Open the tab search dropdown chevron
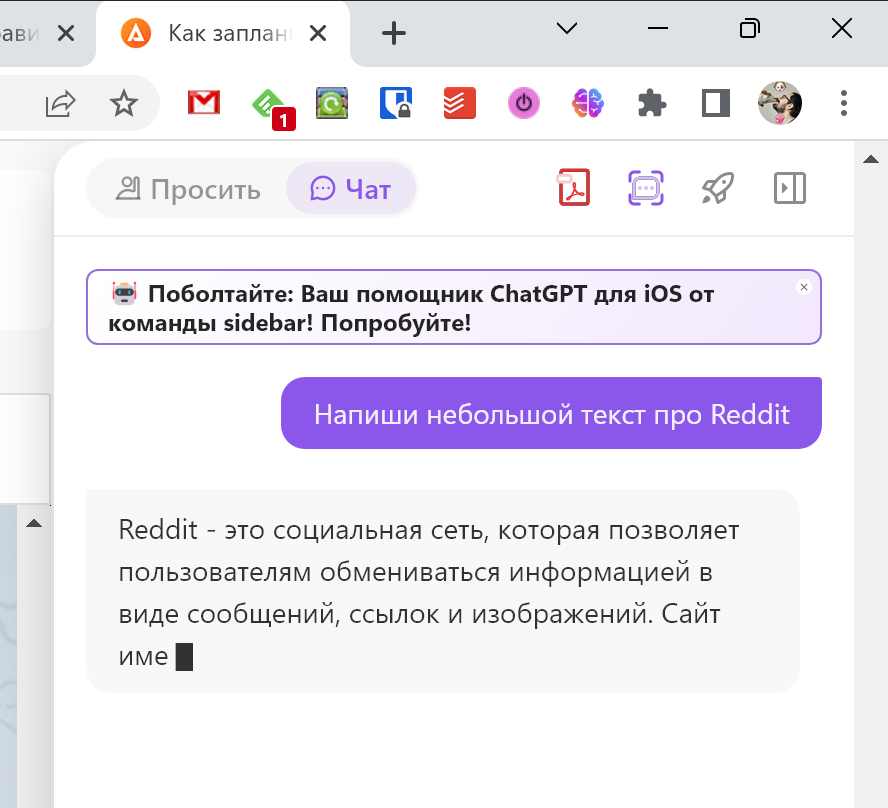This screenshot has height=808, width=888. (567, 28)
